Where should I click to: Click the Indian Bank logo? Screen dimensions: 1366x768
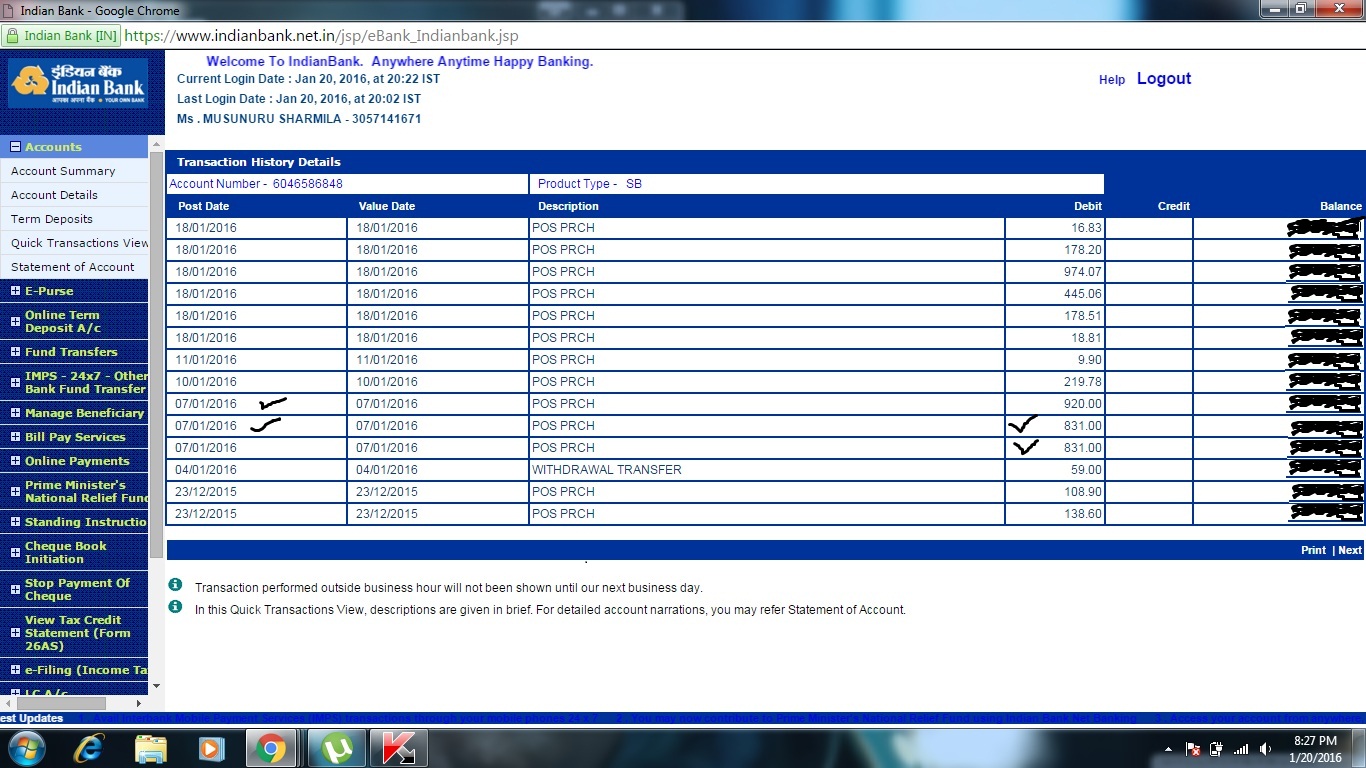coord(78,83)
